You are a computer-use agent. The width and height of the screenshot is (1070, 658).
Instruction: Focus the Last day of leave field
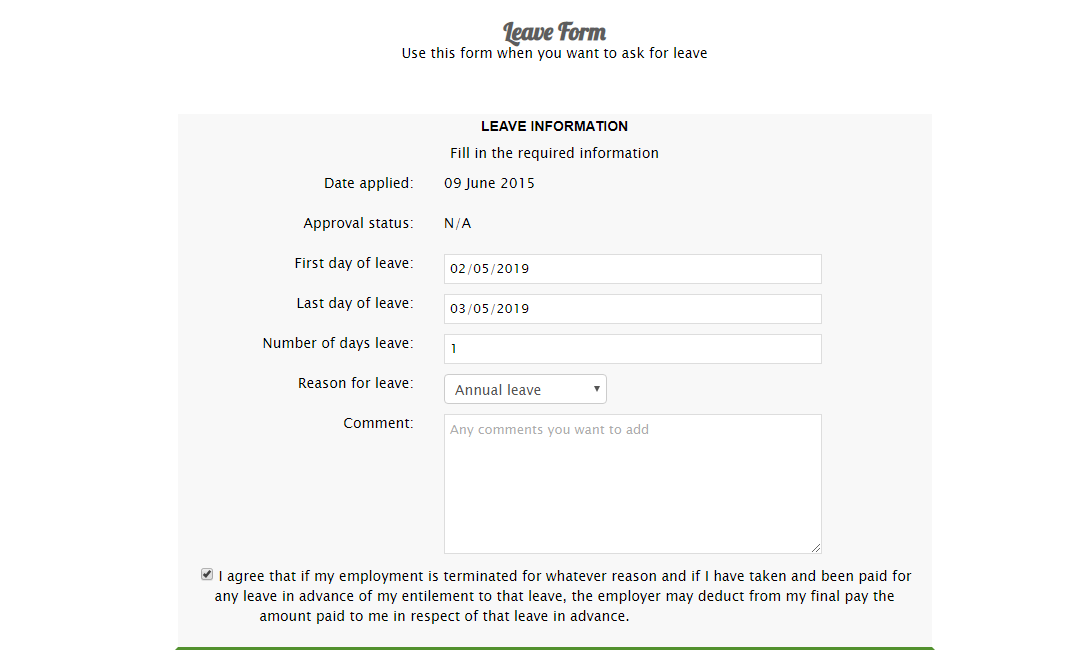click(x=633, y=309)
